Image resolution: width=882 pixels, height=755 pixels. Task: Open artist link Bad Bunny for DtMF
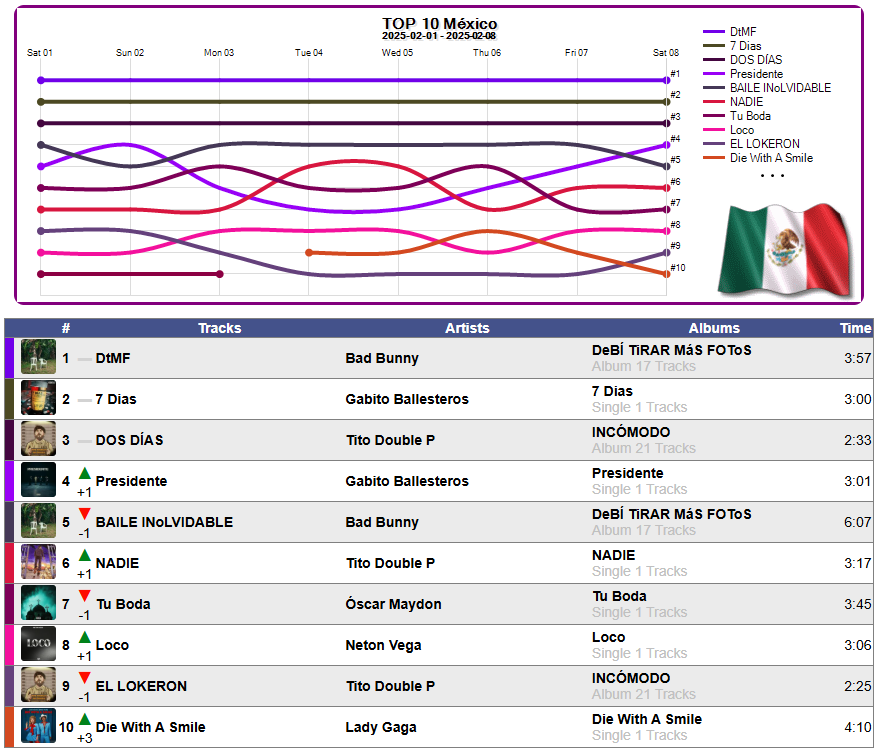coord(382,358)
